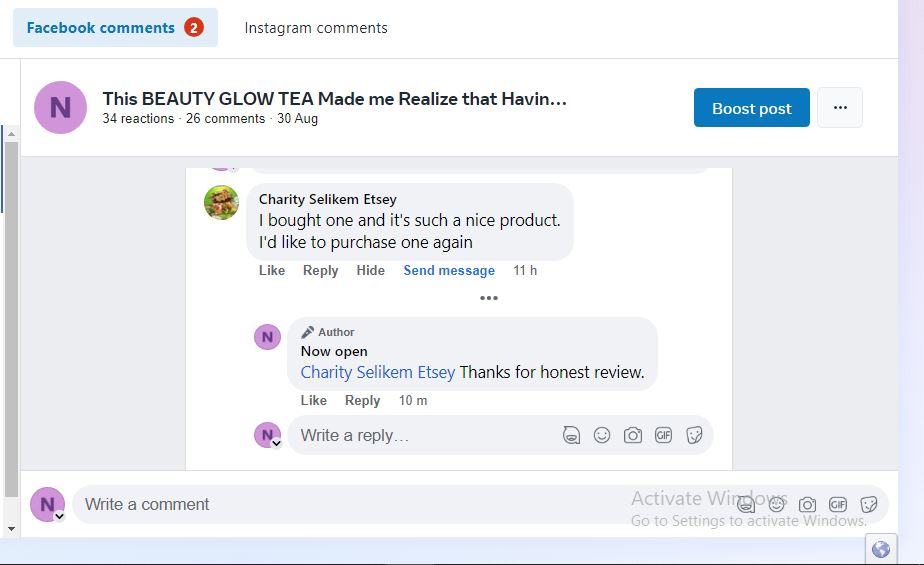Add a sticker in the bottom comment box
This screenshot has width=924, height=565.
(x=869, y=504)
